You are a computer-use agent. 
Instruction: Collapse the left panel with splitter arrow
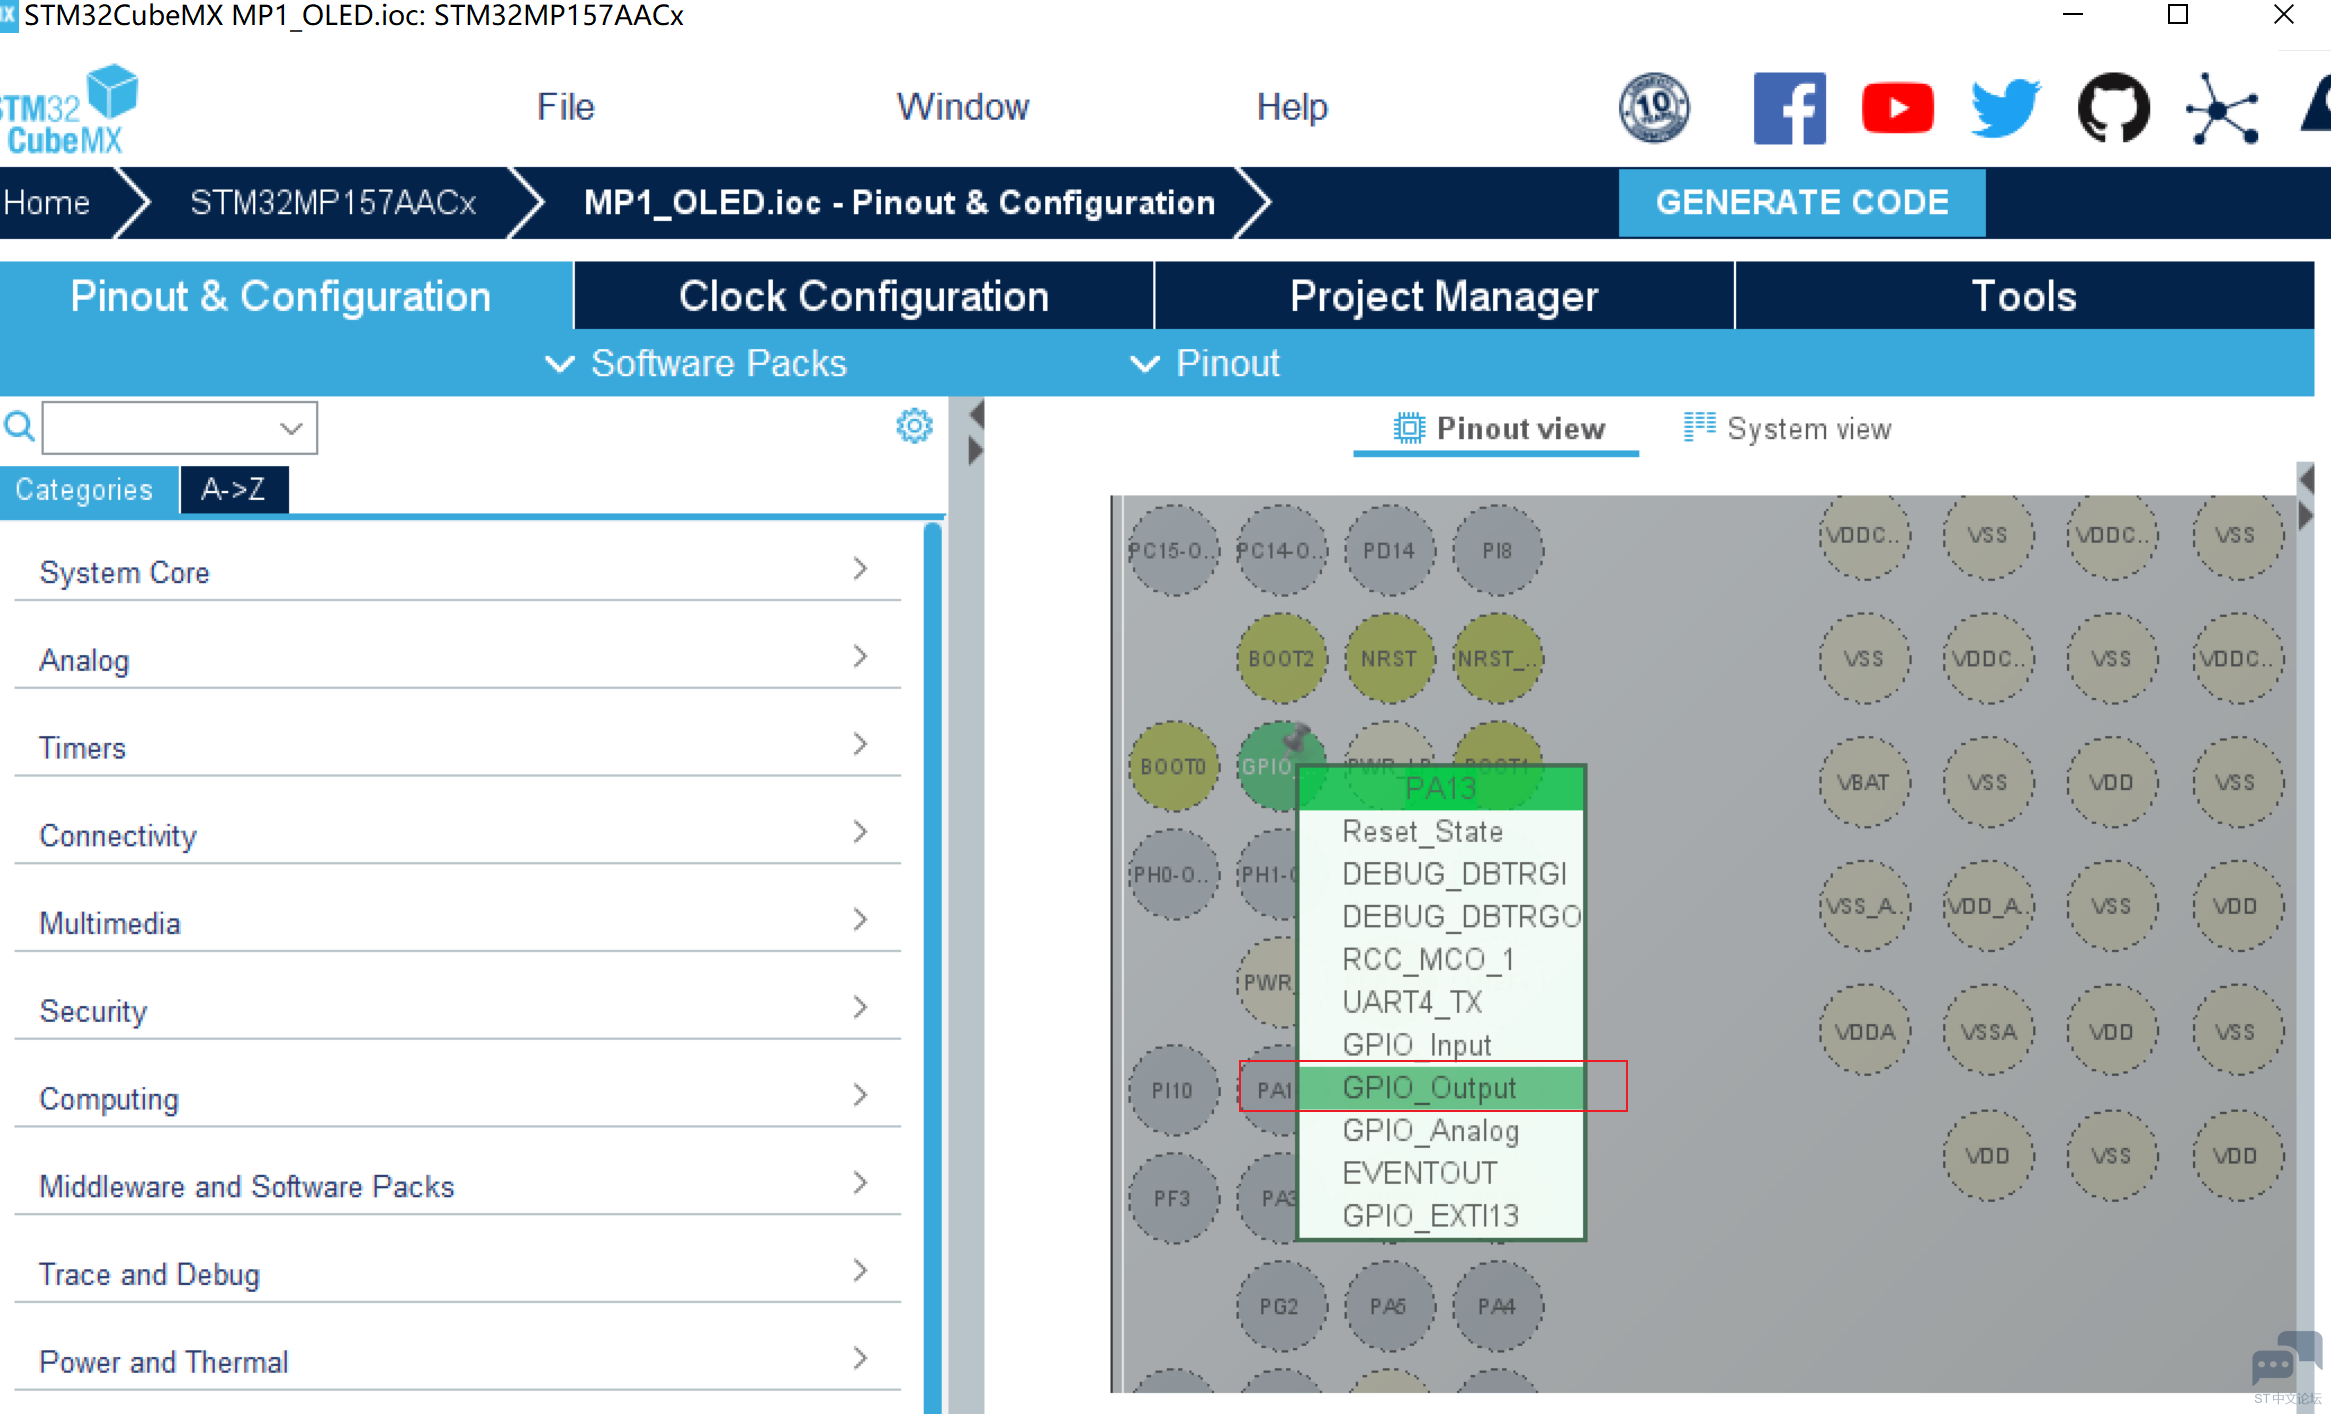976,414
